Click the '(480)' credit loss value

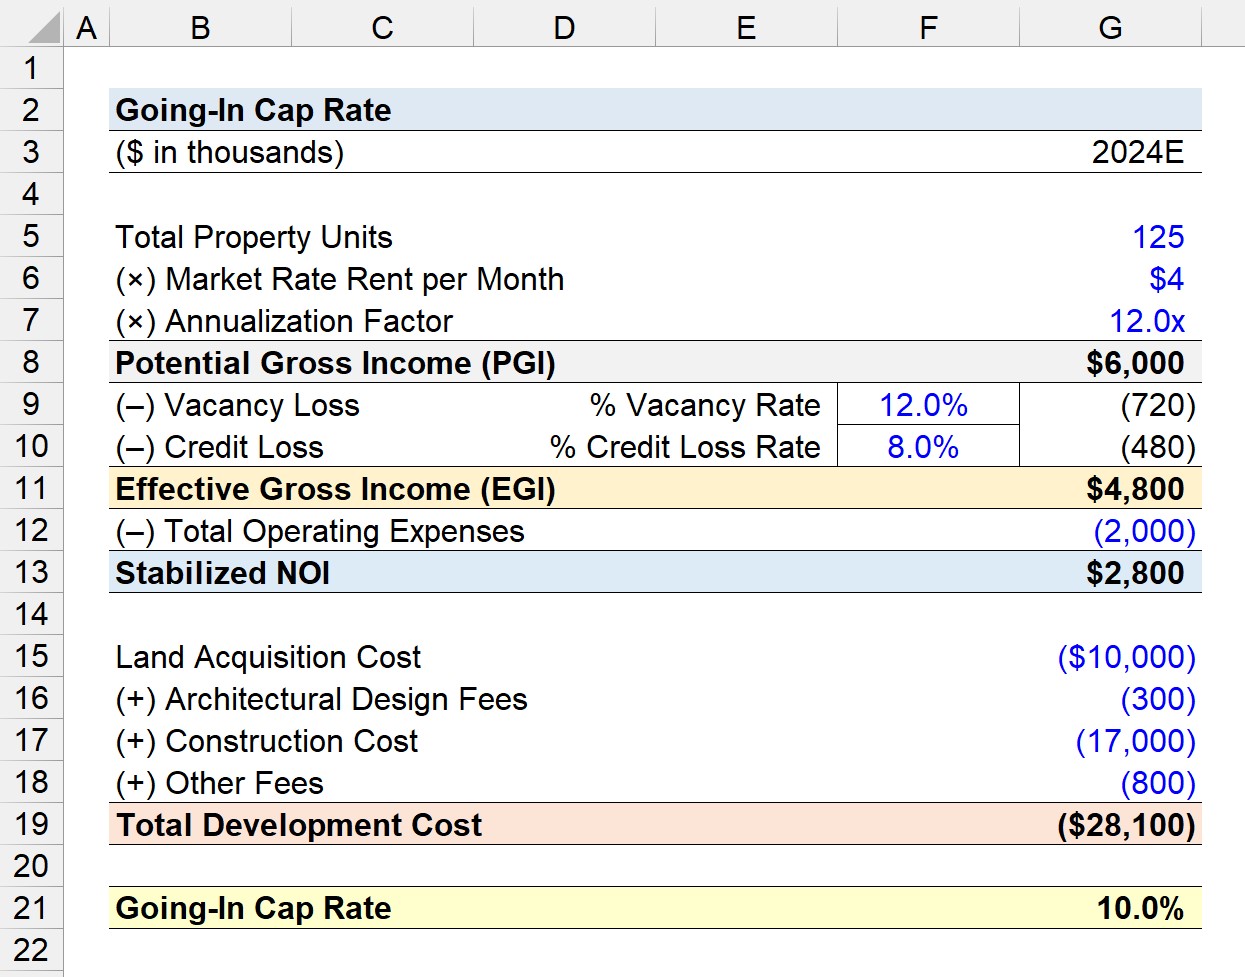(1158, 447)
